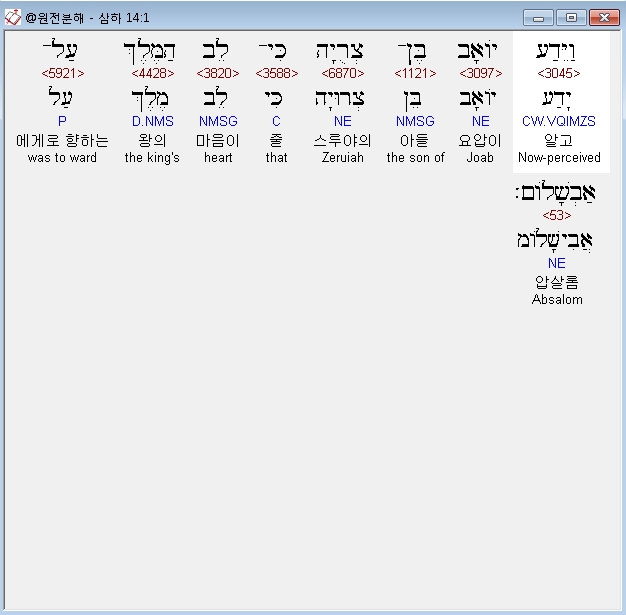Click Korean gloss 알고
Viewport: 626px width, 615px height.
[x=559, y=141]
